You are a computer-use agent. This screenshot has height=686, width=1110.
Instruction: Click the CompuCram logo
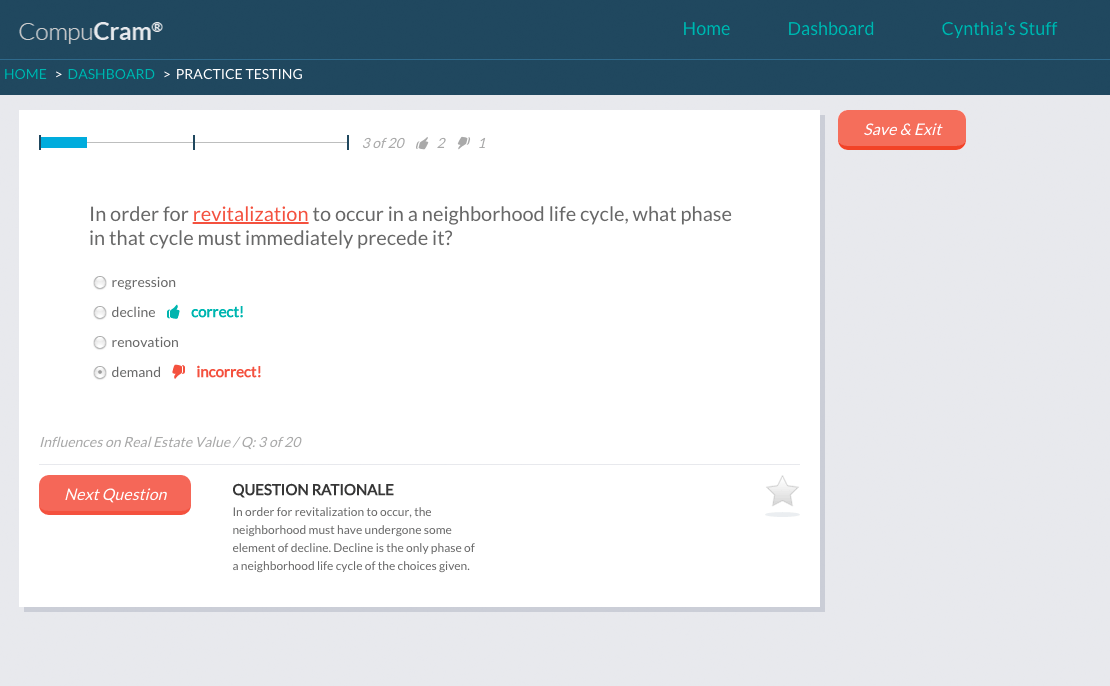tap(91, 31)
